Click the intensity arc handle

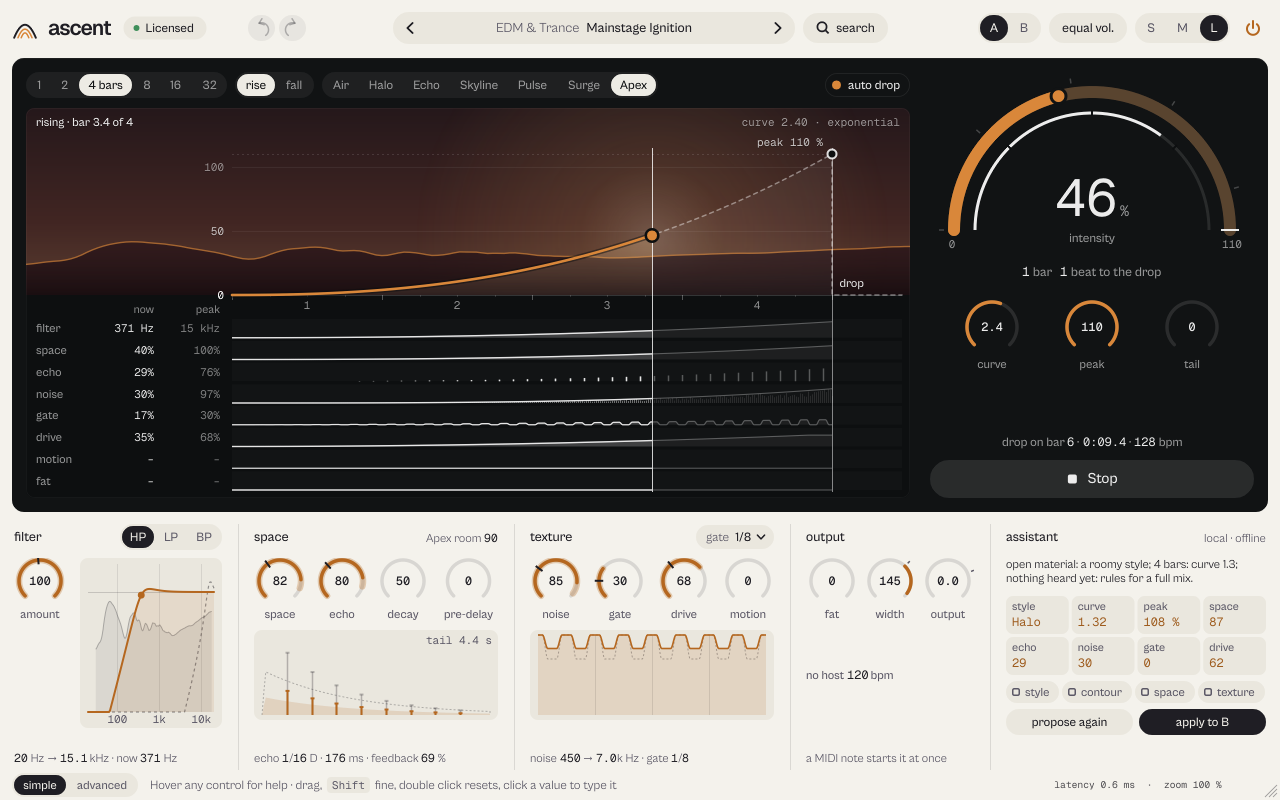click(1058, 96)
